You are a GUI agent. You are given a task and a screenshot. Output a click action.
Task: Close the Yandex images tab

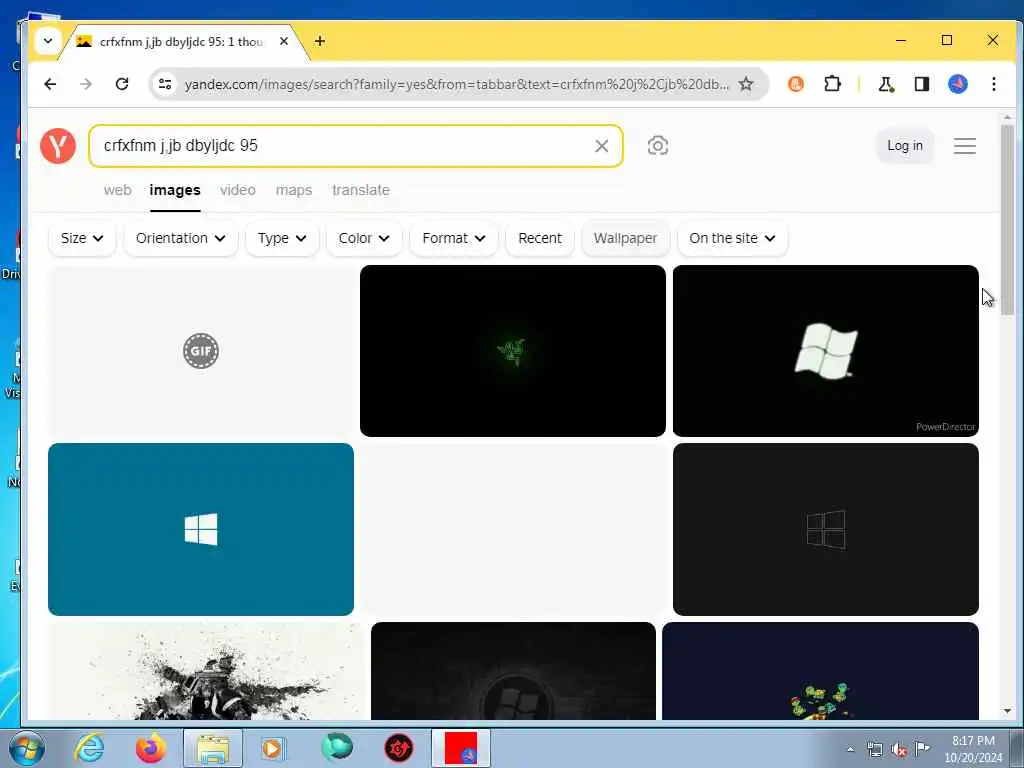point(284,41)
